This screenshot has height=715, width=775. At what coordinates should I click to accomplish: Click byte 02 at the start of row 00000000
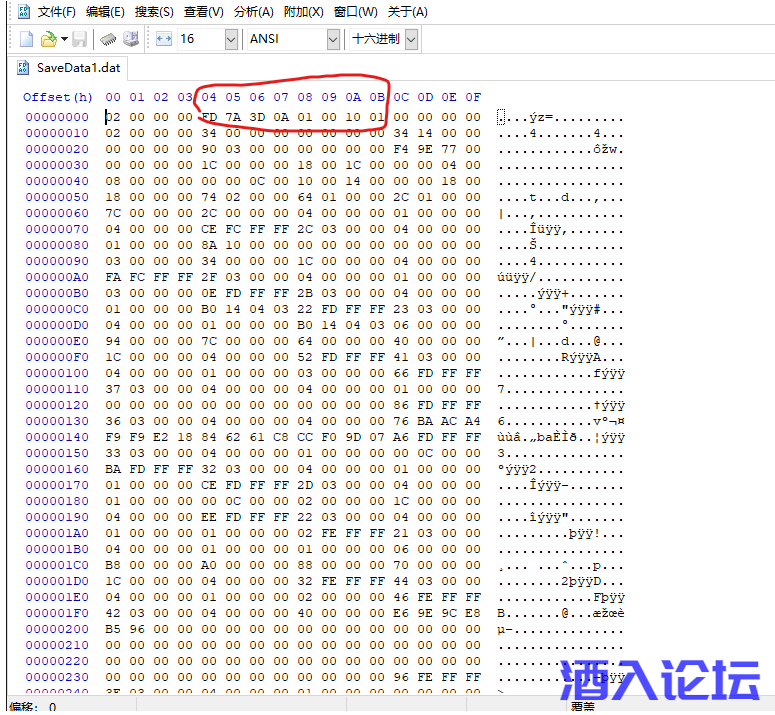113,117
